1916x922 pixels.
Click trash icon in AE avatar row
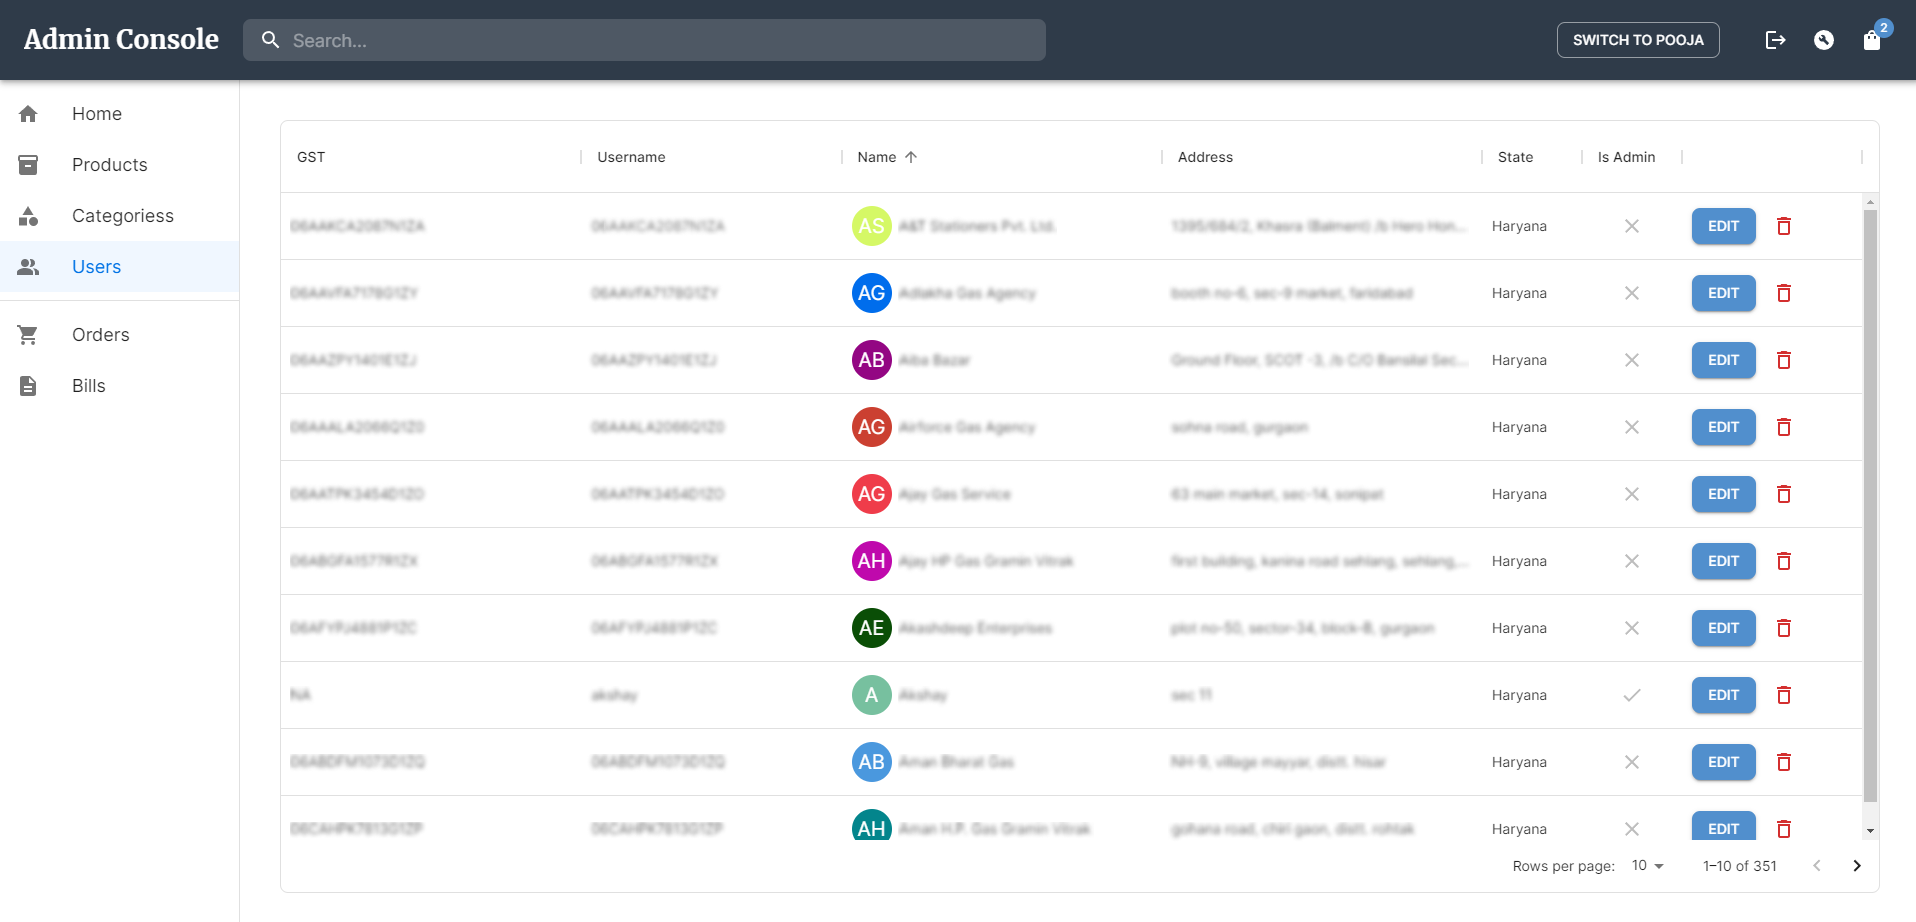(1784, 628)
